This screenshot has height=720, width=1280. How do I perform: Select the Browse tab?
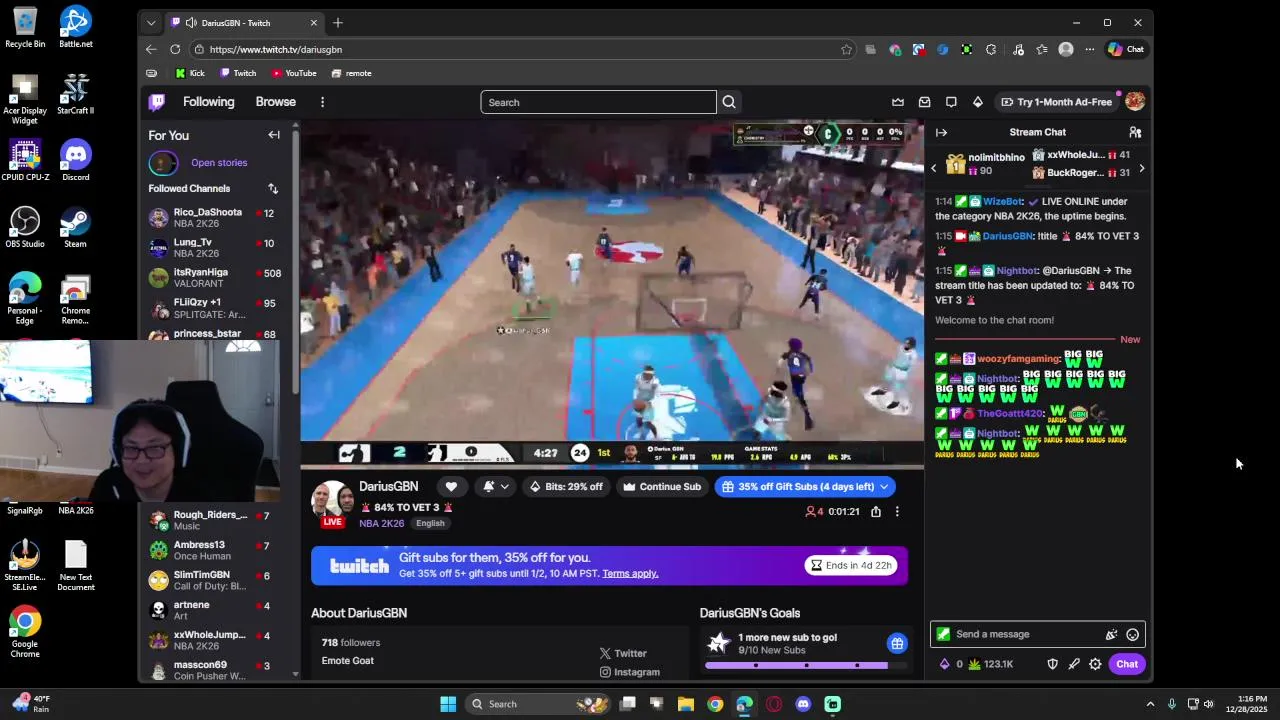pos(275,102)
